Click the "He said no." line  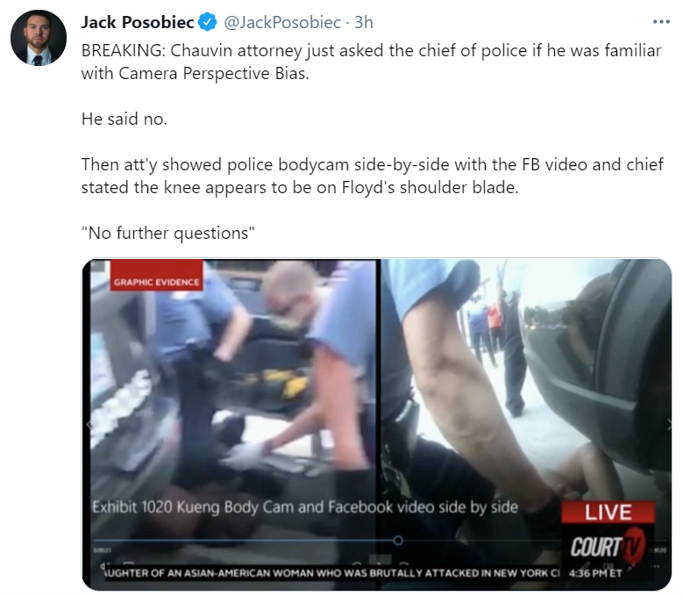[125, 119]
